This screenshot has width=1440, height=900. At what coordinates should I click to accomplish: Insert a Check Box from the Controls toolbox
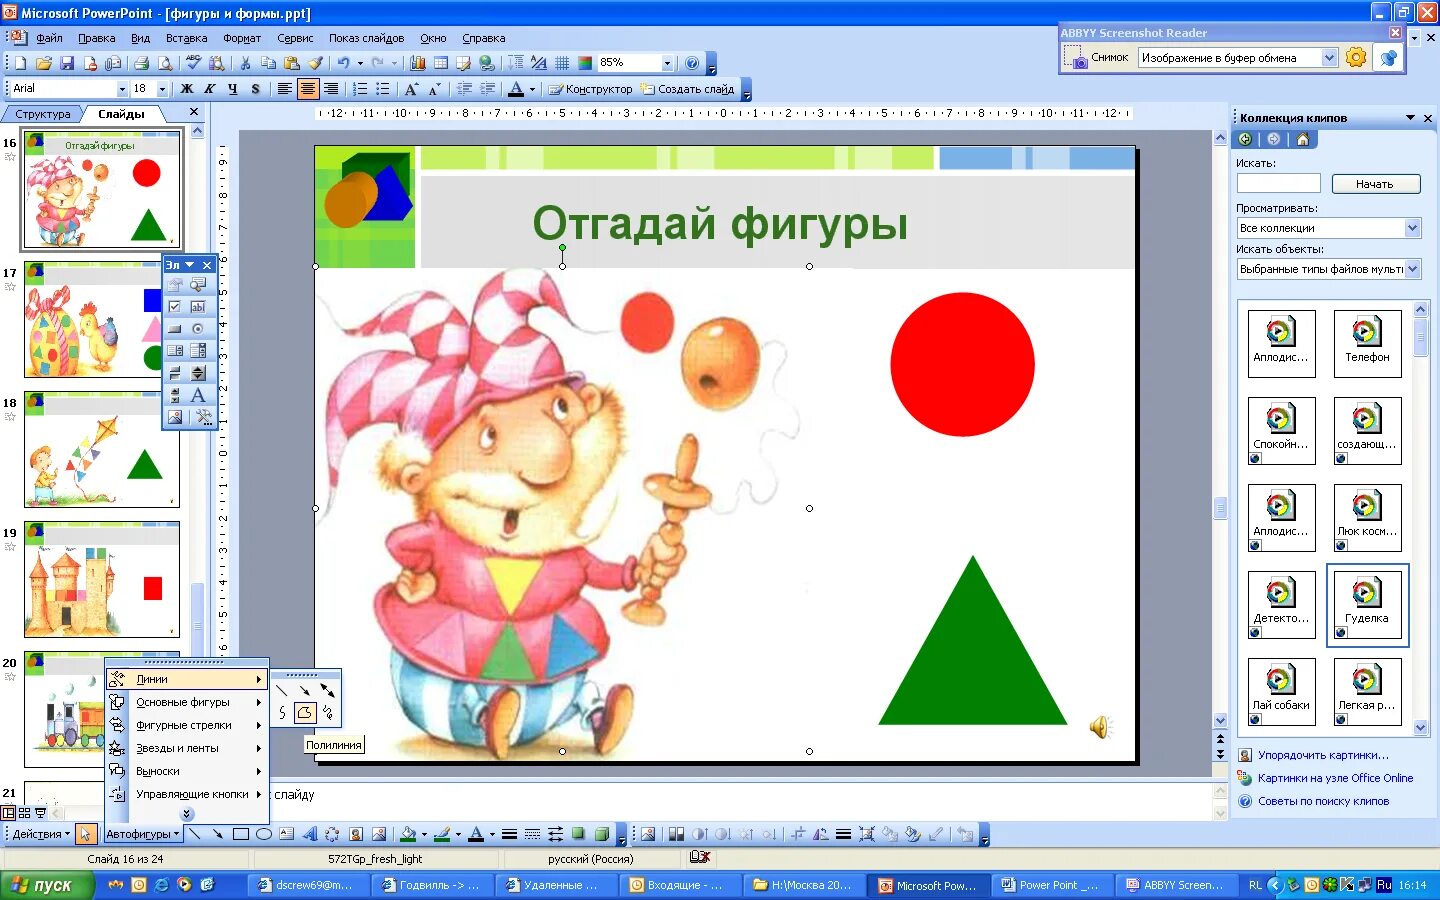(x=175, y=307)
